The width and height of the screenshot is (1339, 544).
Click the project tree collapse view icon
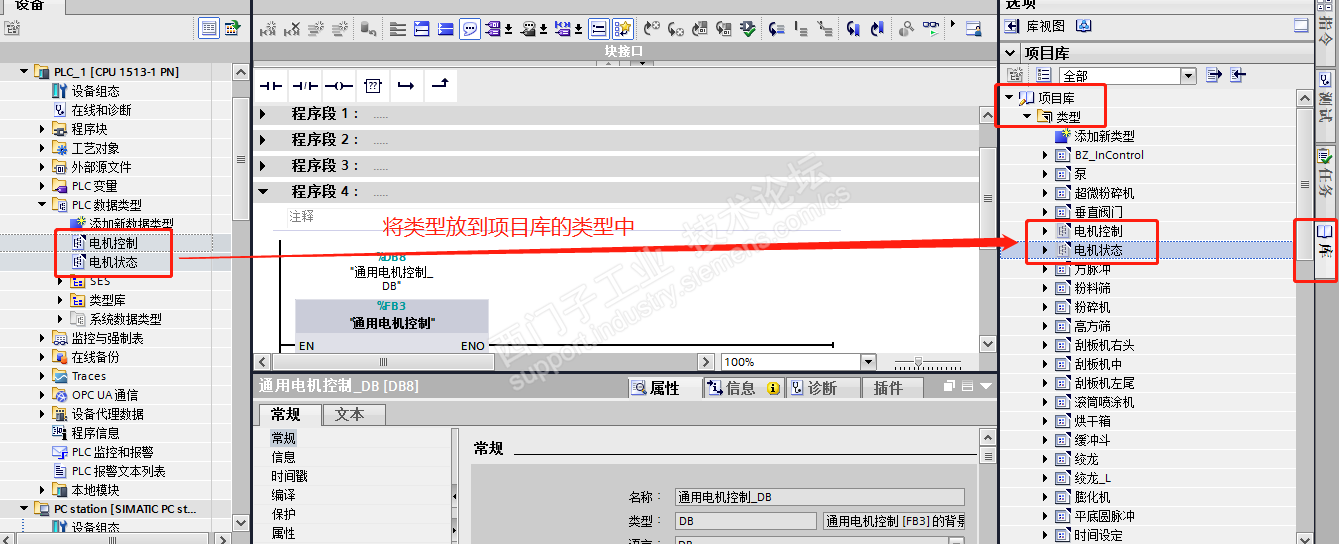click(x=232, y=28)
